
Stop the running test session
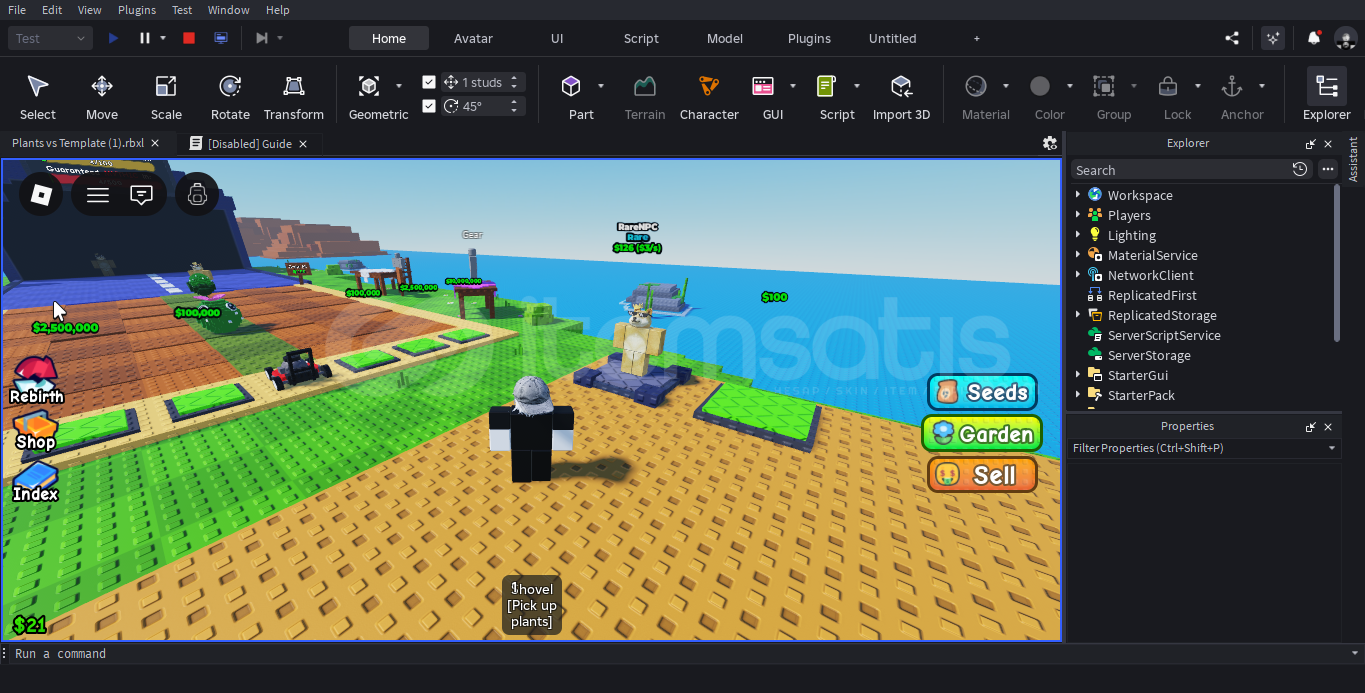point(189,38)
